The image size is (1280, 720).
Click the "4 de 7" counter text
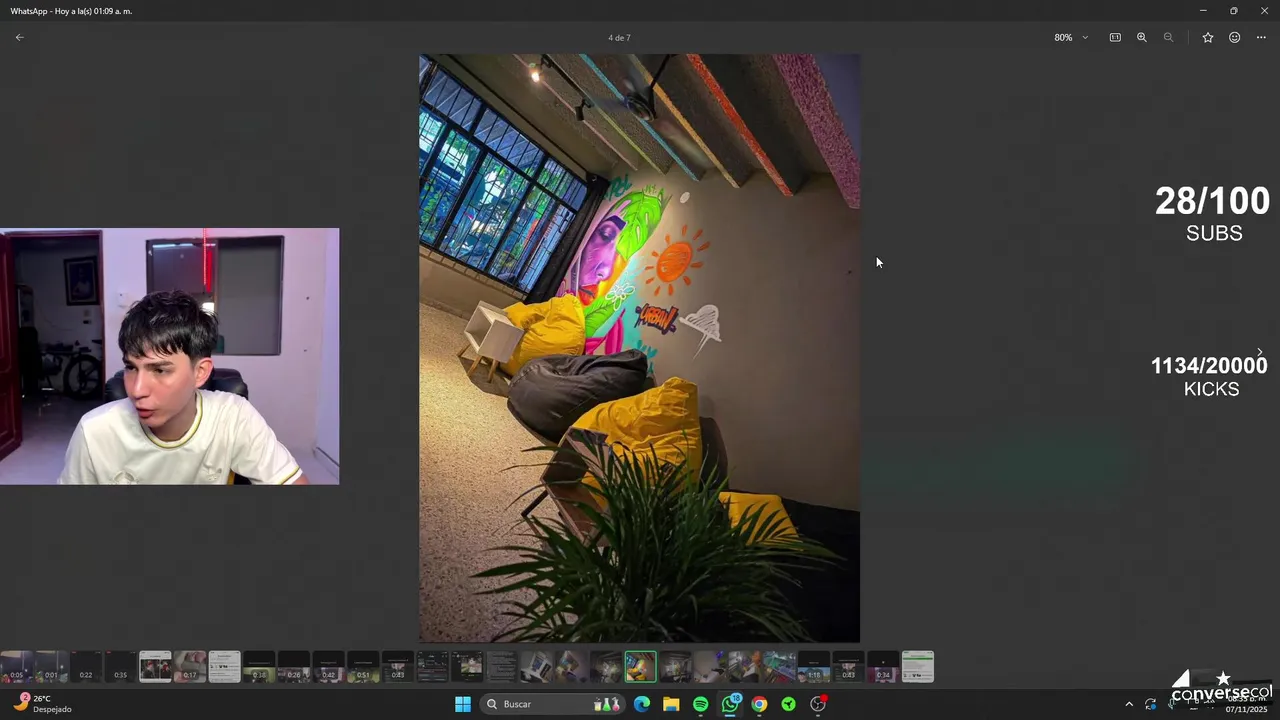(619, 38)
